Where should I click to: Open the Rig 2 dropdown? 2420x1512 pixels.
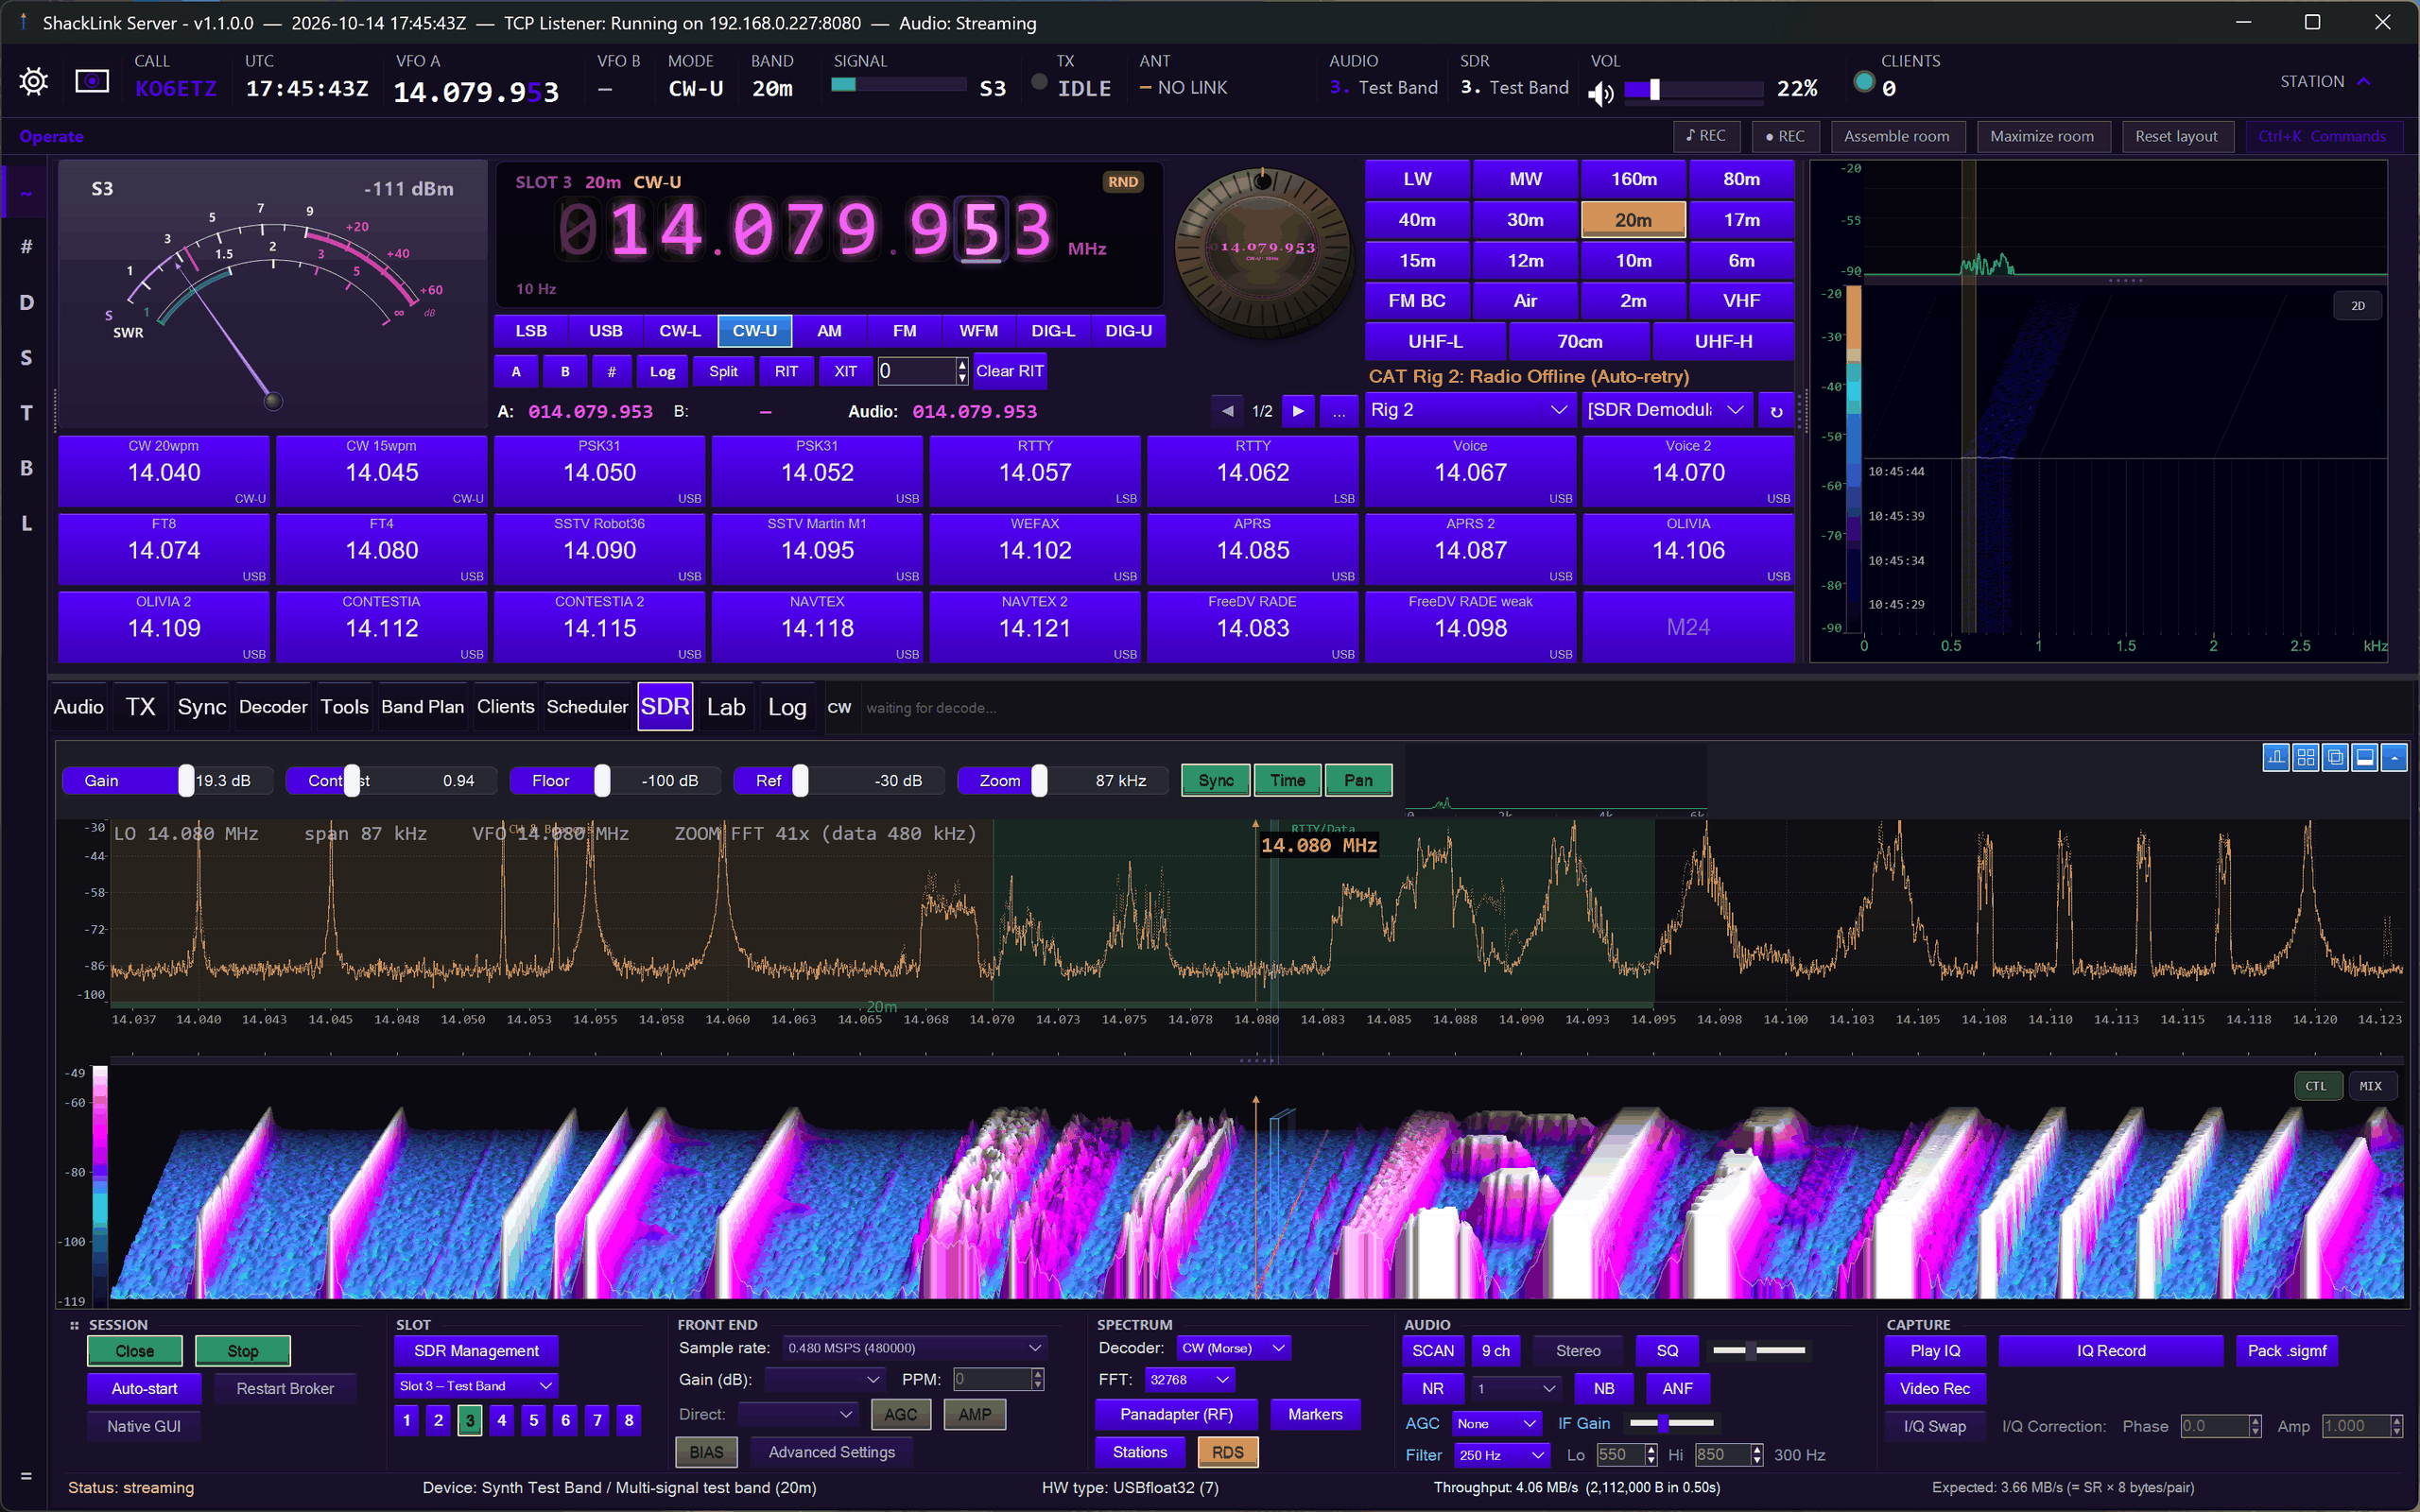point(1468,410)
